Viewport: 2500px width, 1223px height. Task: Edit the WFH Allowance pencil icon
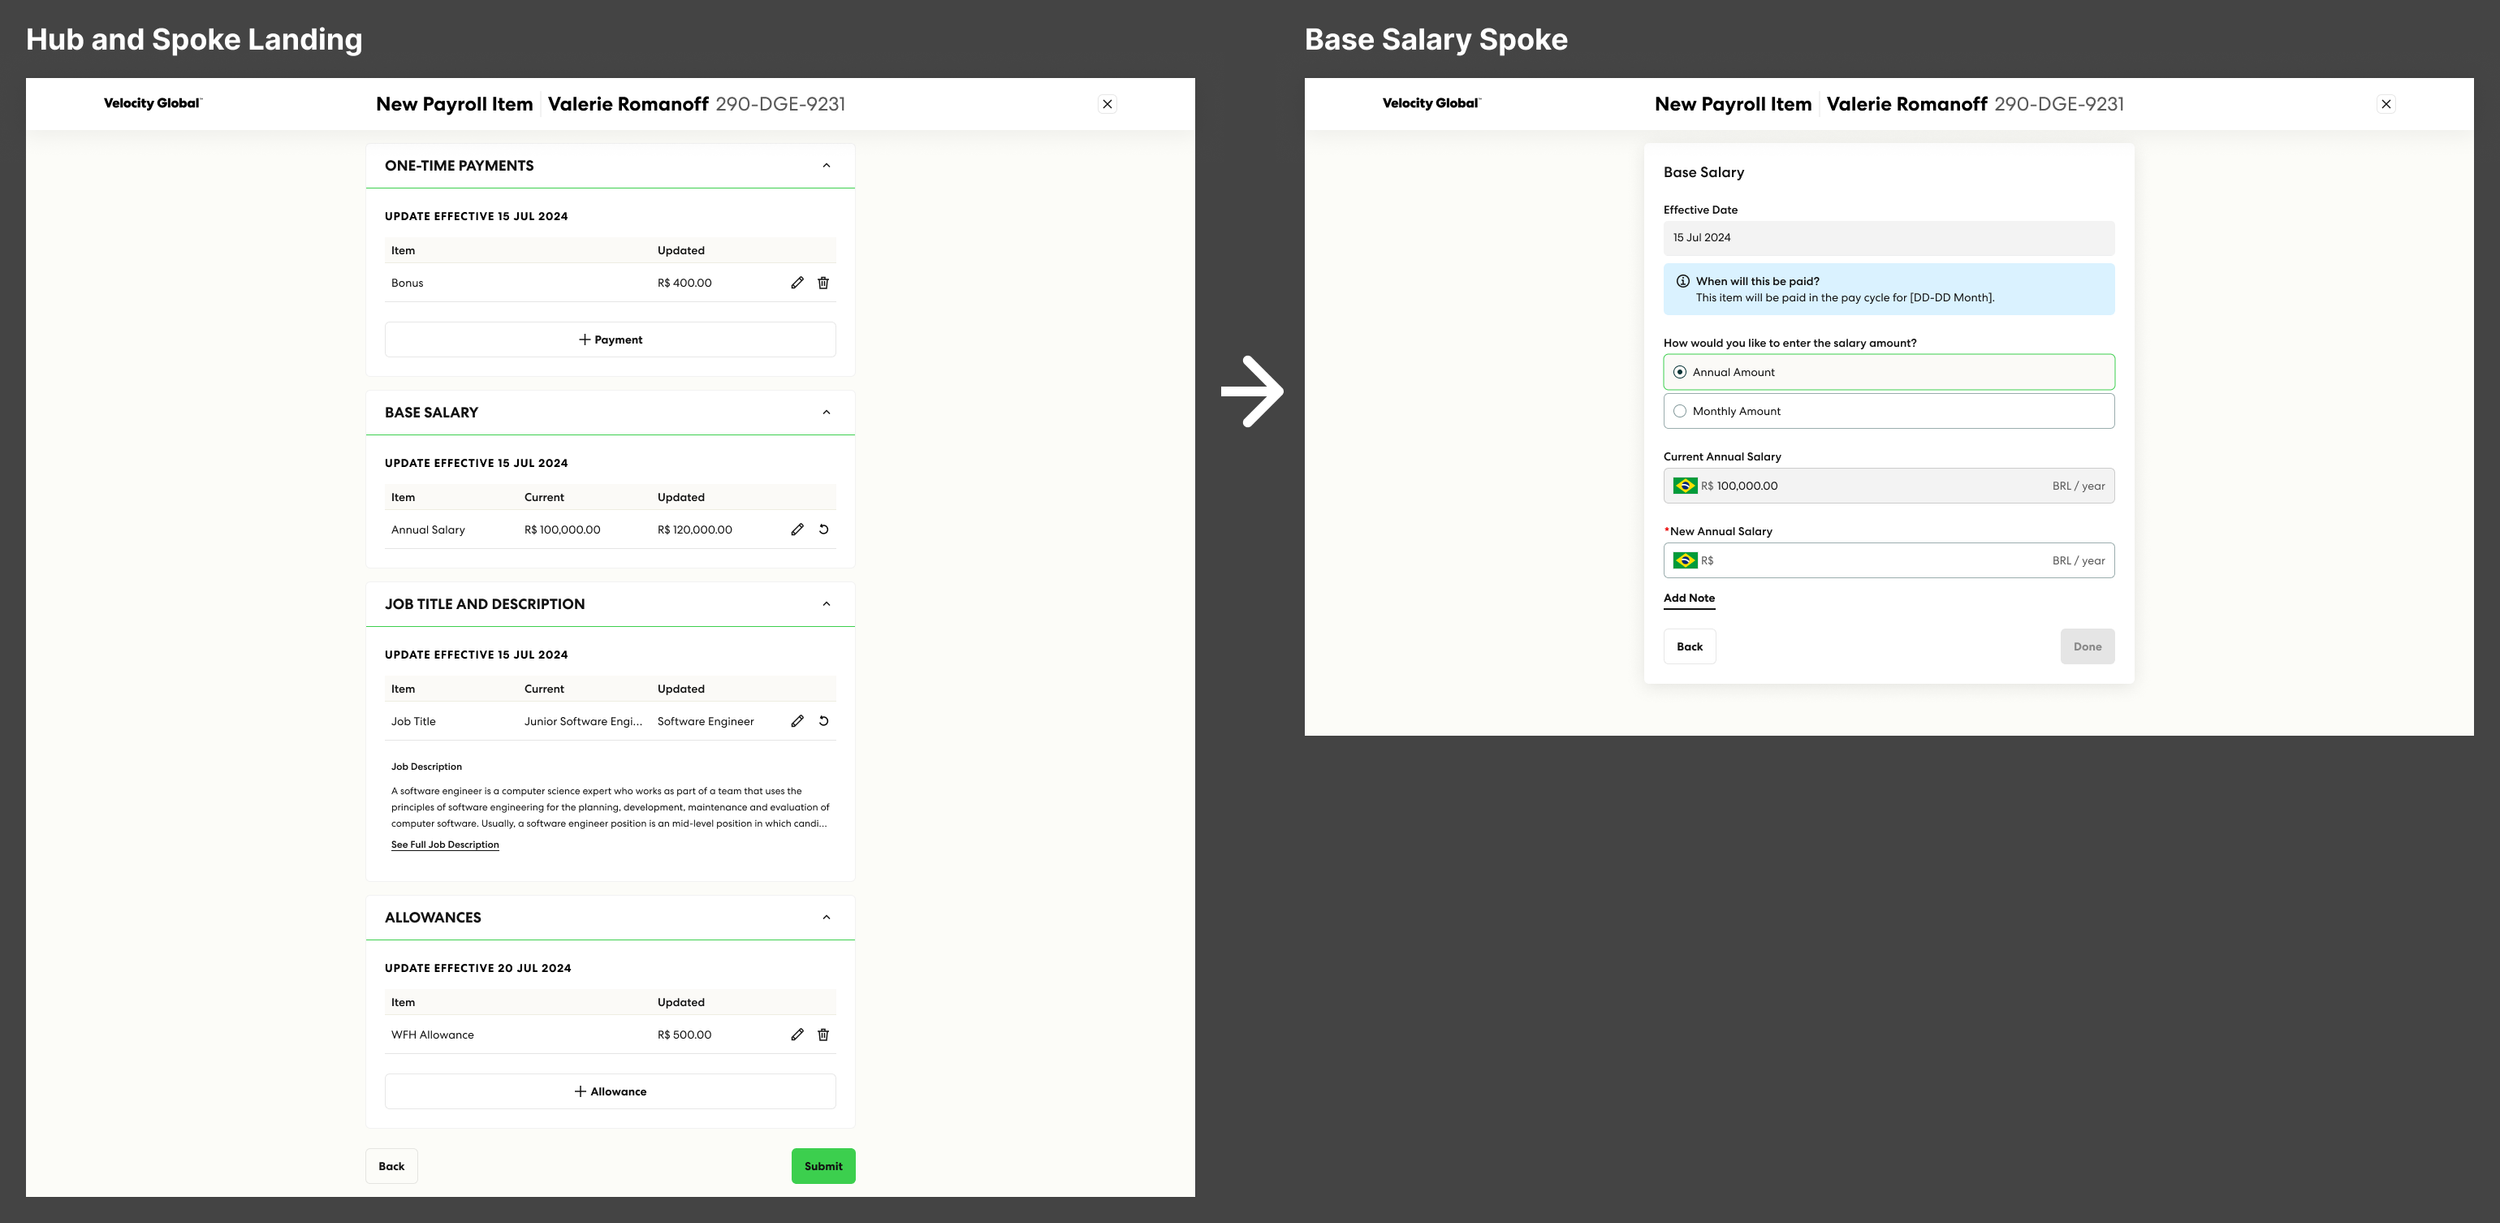tap(797, 1035)
